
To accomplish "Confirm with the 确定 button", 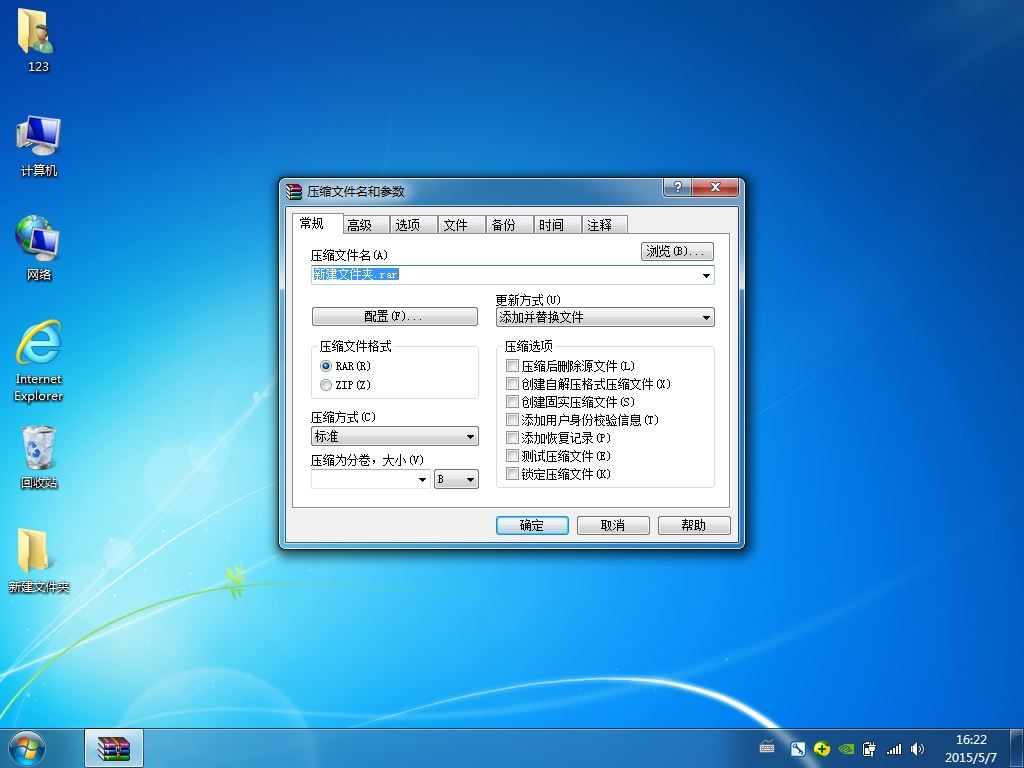I will 532,525.
